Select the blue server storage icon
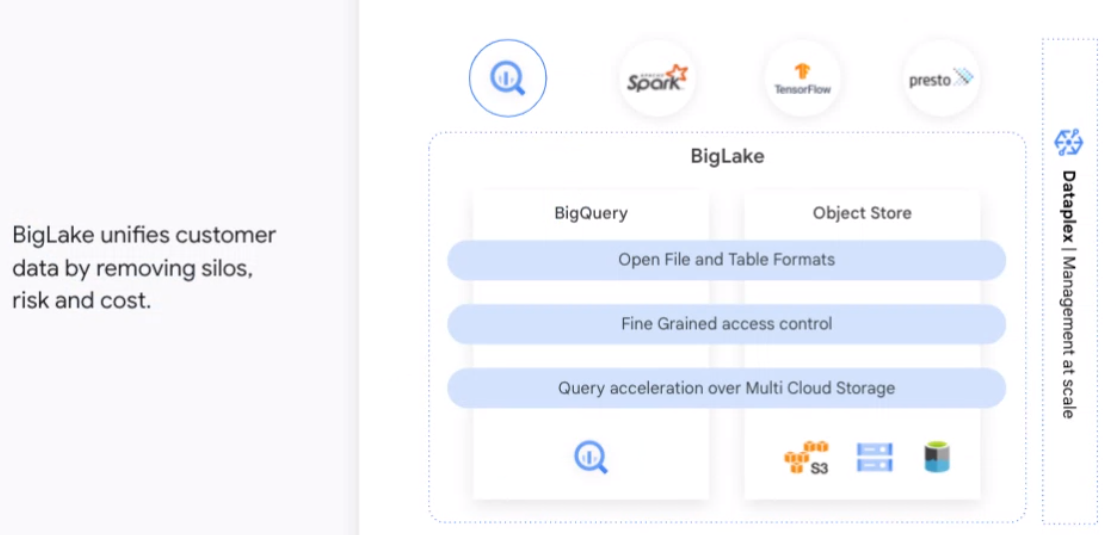1118x535 pixels. (x=875, y=457)
